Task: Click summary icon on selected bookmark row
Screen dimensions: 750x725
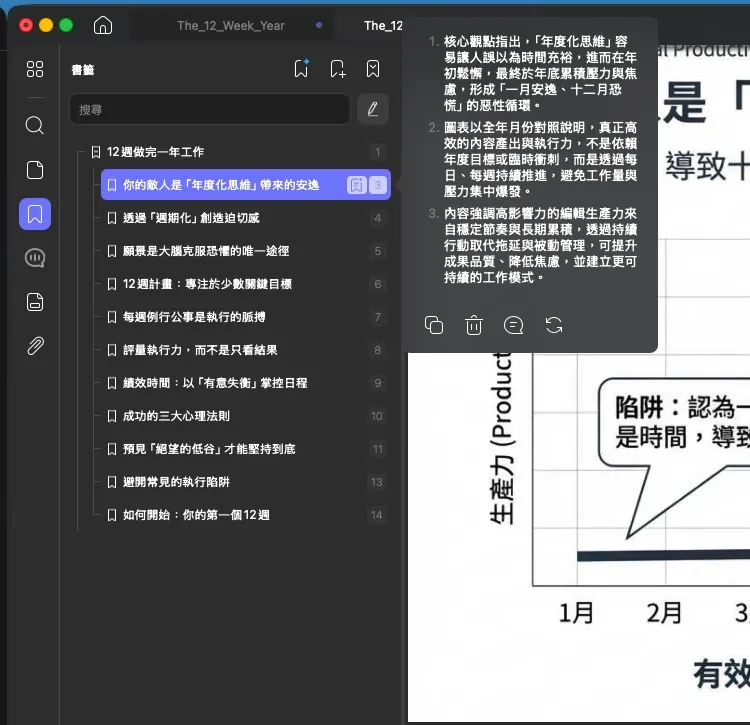Action: click(x=356, y=185)
